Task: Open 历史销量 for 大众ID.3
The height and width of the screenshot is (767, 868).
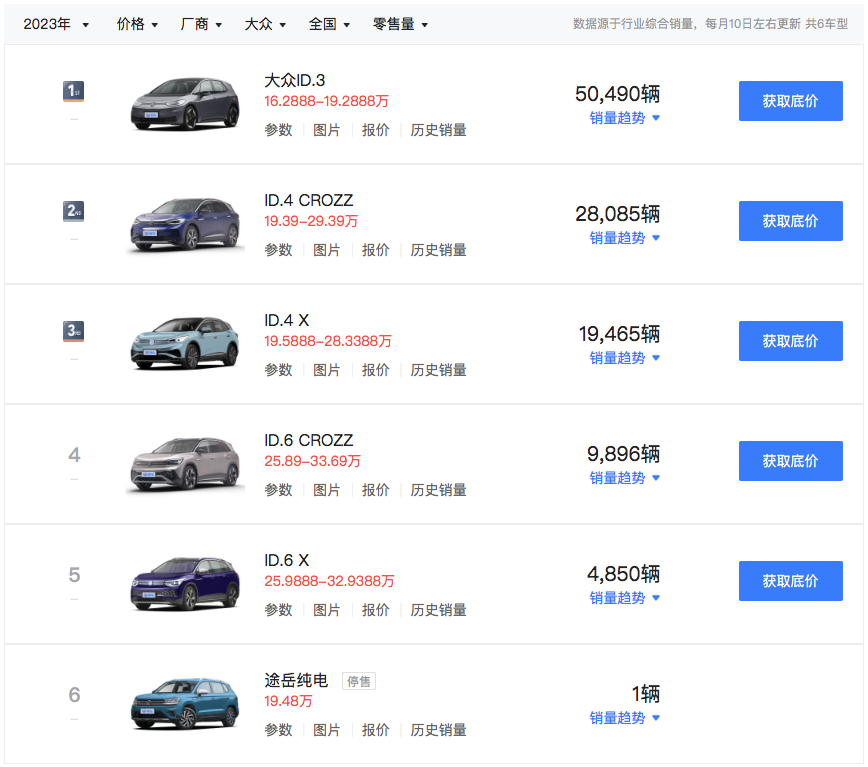Action: [438, 130]
